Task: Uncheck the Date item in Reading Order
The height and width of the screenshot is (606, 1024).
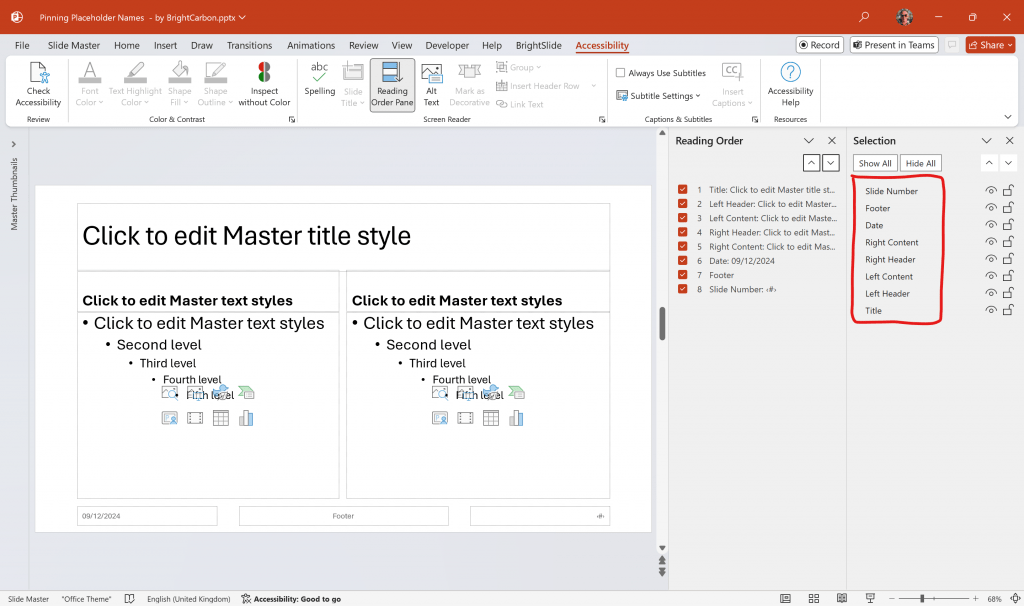Action: pos(685,260)
